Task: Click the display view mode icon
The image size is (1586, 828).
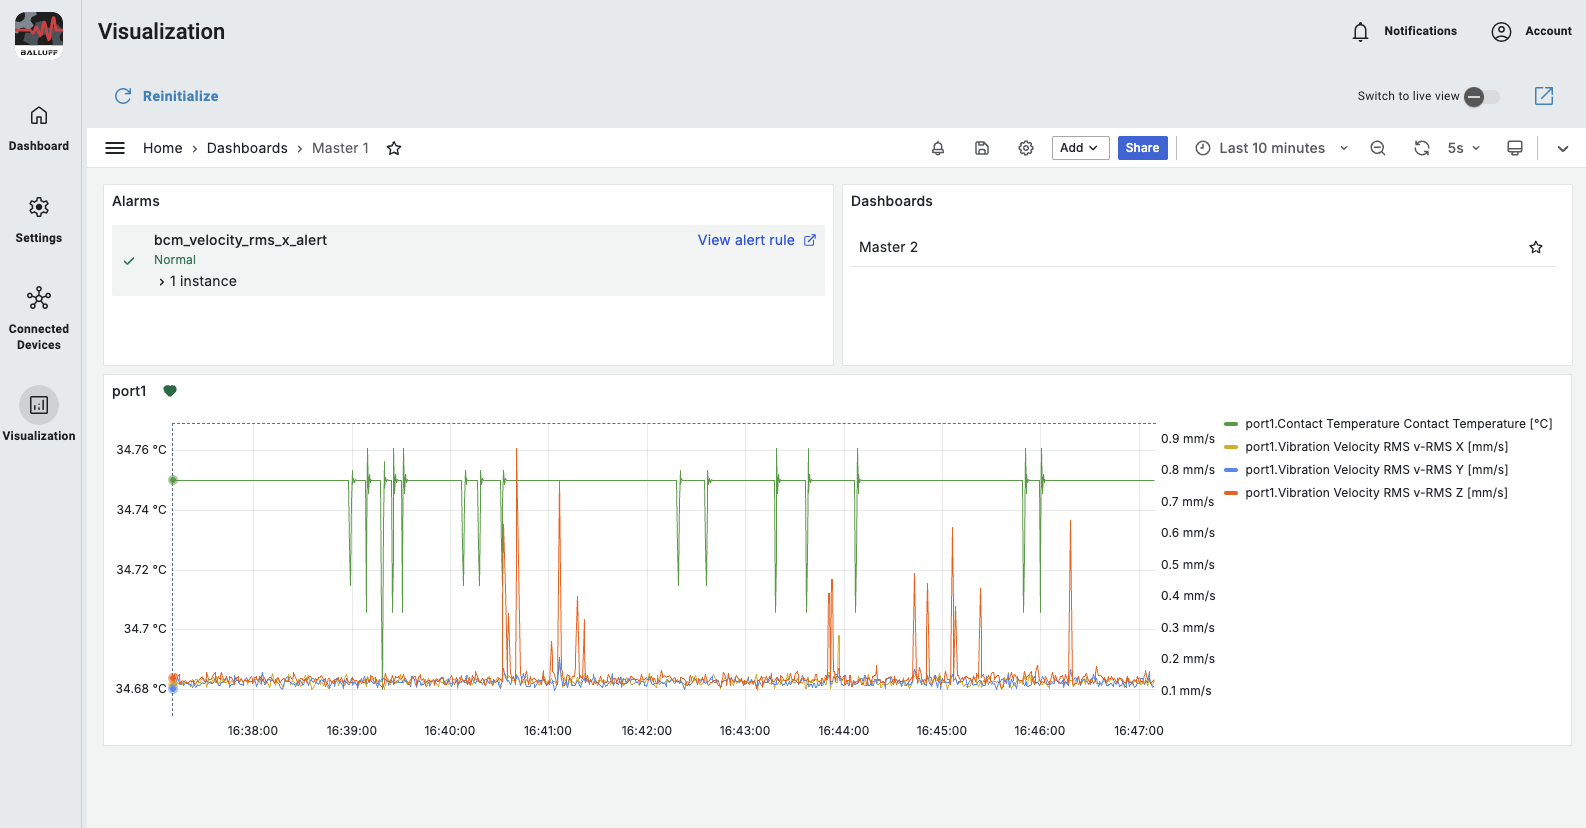Action: pos(1515,148)
